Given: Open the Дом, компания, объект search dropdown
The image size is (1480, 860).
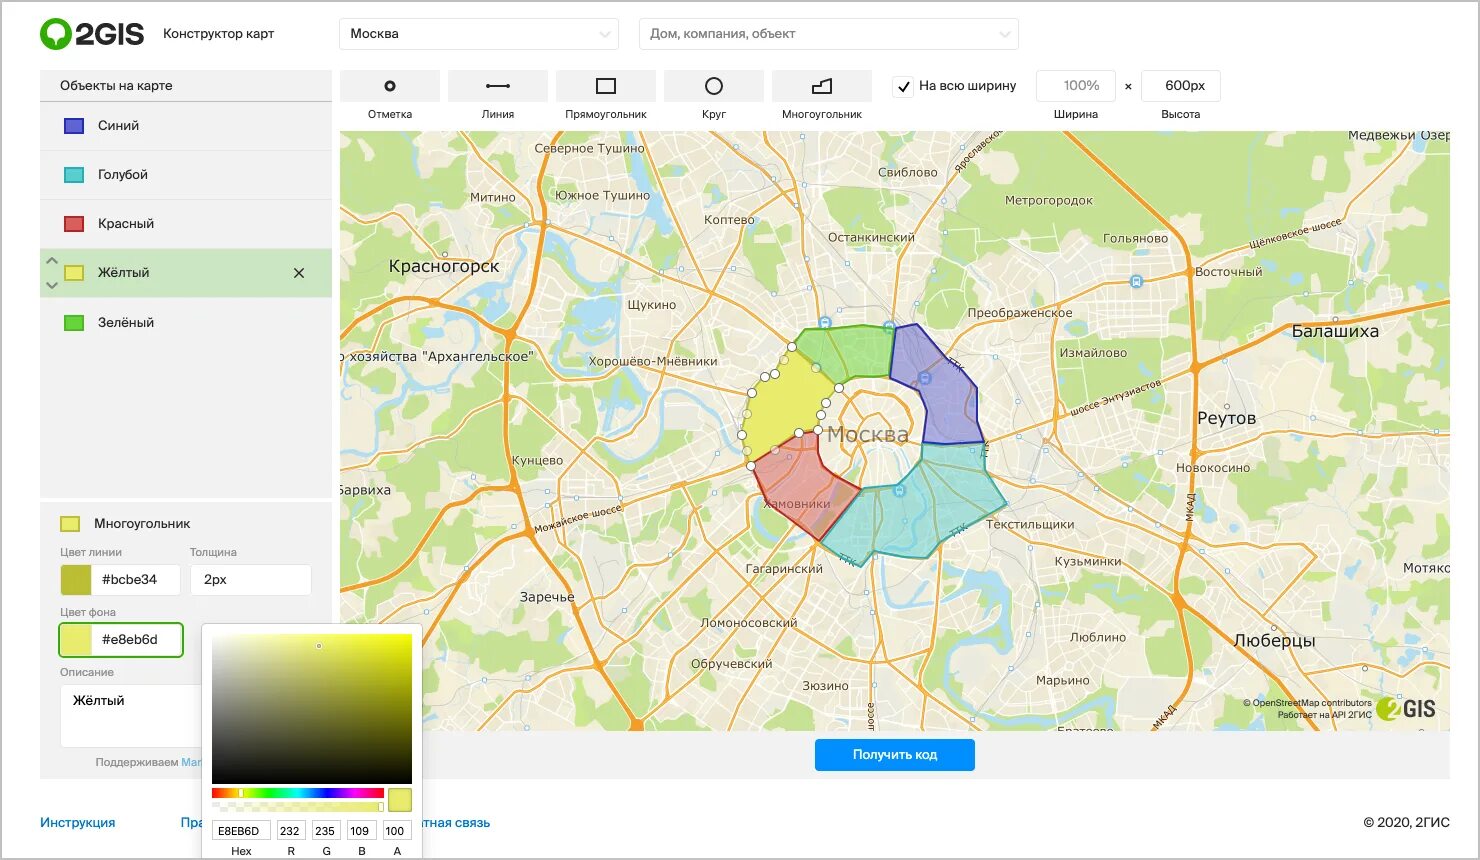Looking at the screenshot, I should tap(829, 34).
